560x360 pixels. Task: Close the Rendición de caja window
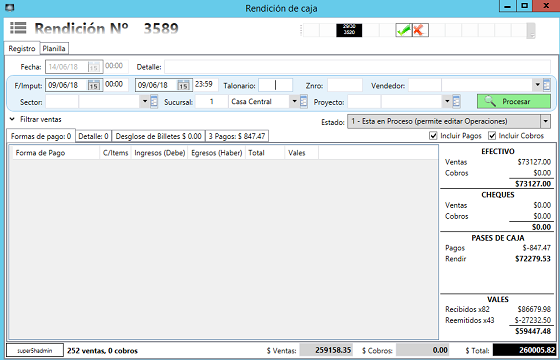[546, 6]
